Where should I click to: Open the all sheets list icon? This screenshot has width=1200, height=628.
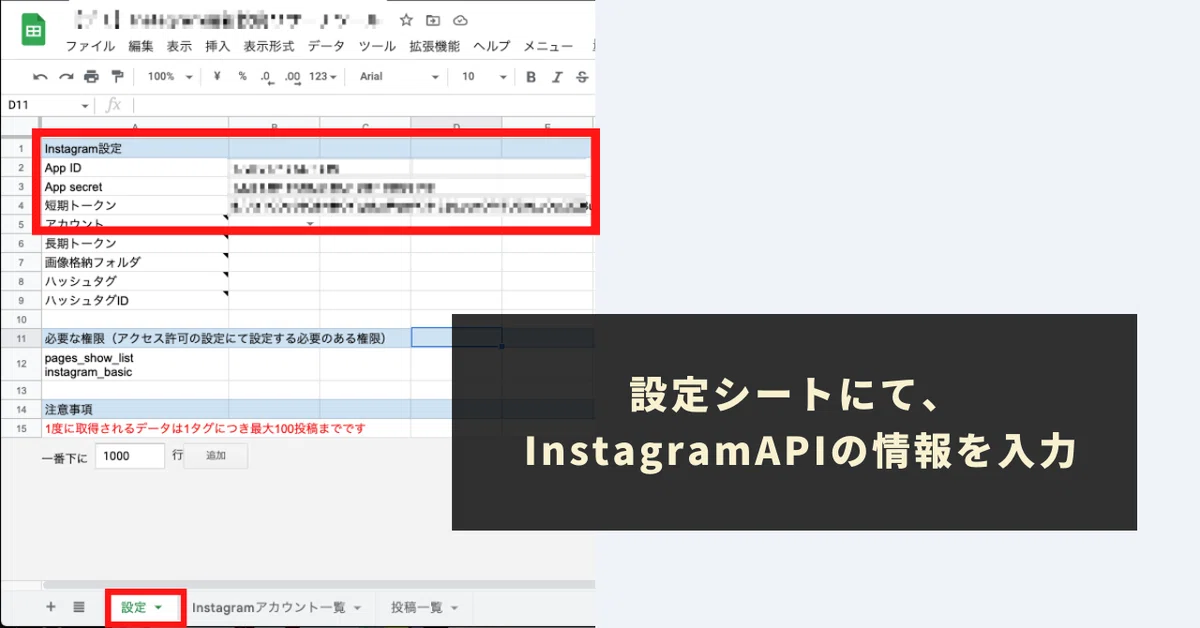[79, 607]
